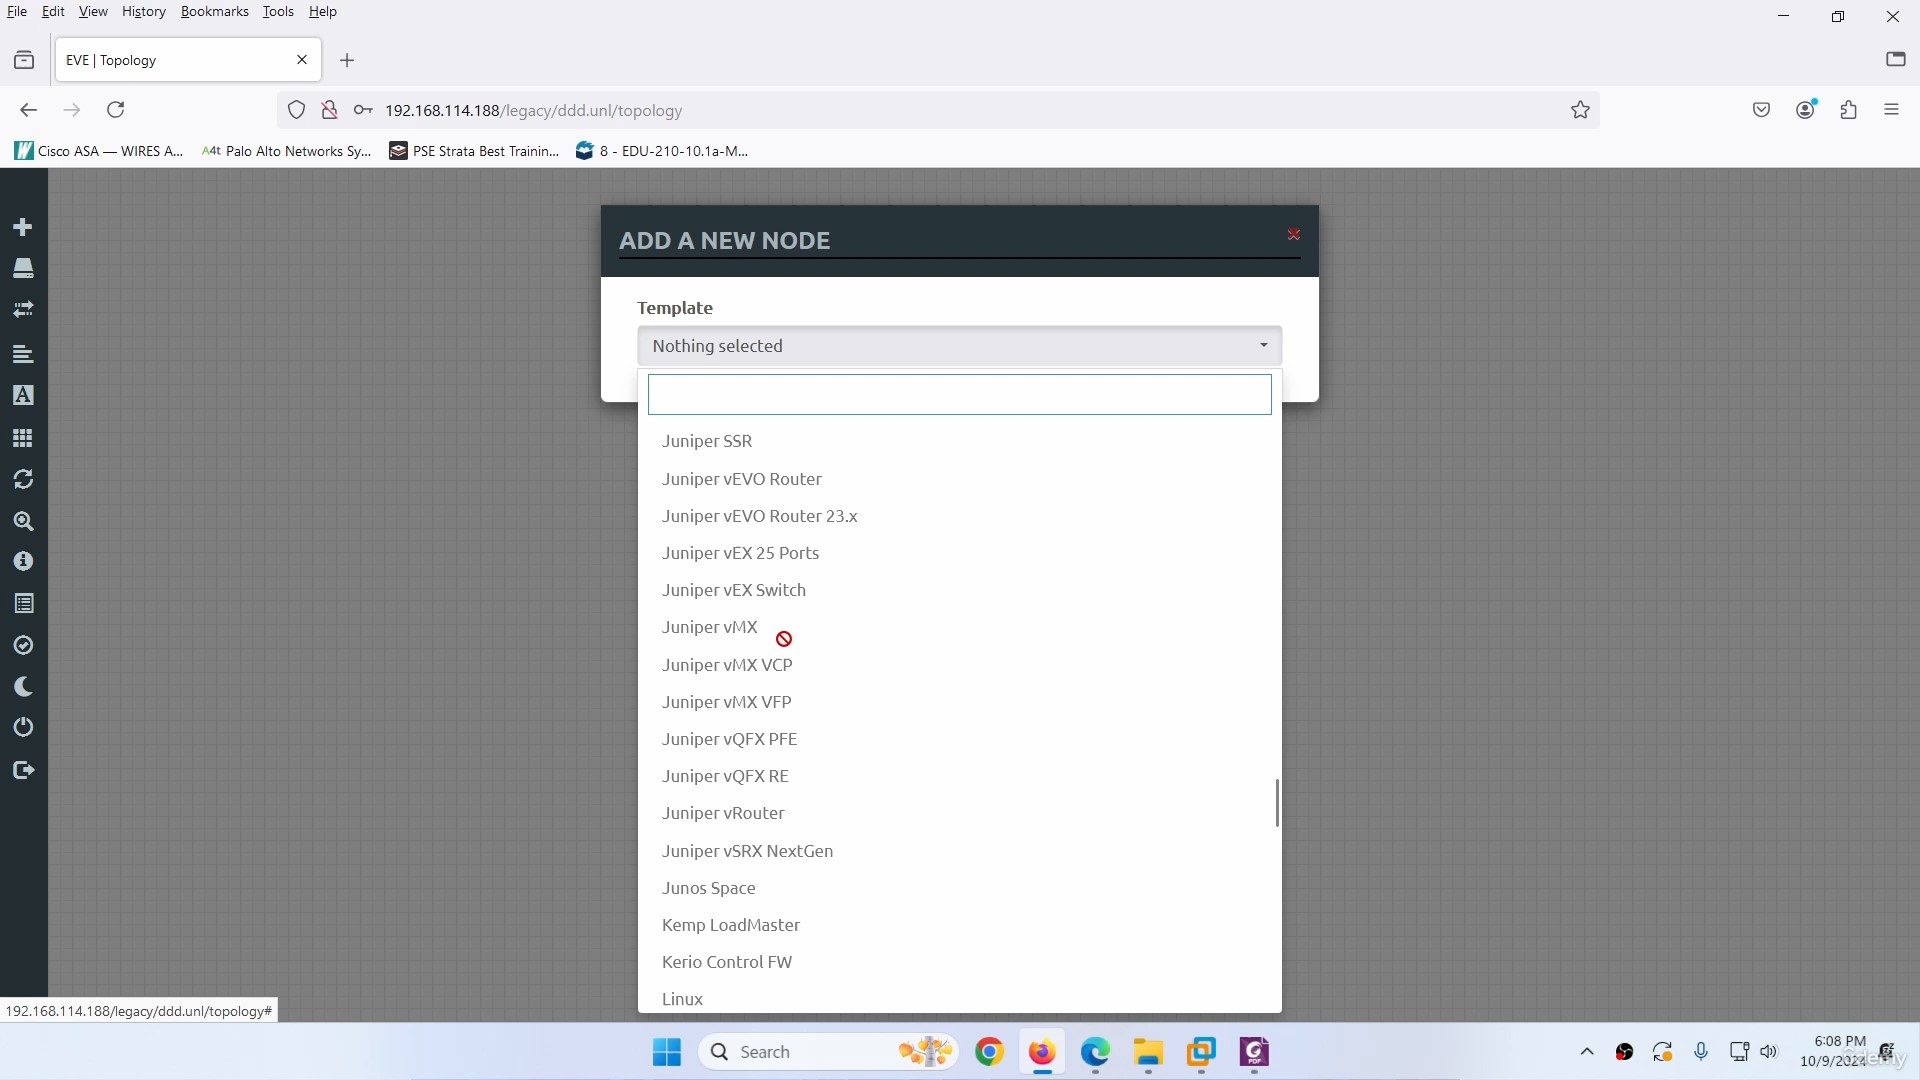1920x1080 pixels.
Task: Open the Nodes list sidebar icon
Action: (23, 268)
